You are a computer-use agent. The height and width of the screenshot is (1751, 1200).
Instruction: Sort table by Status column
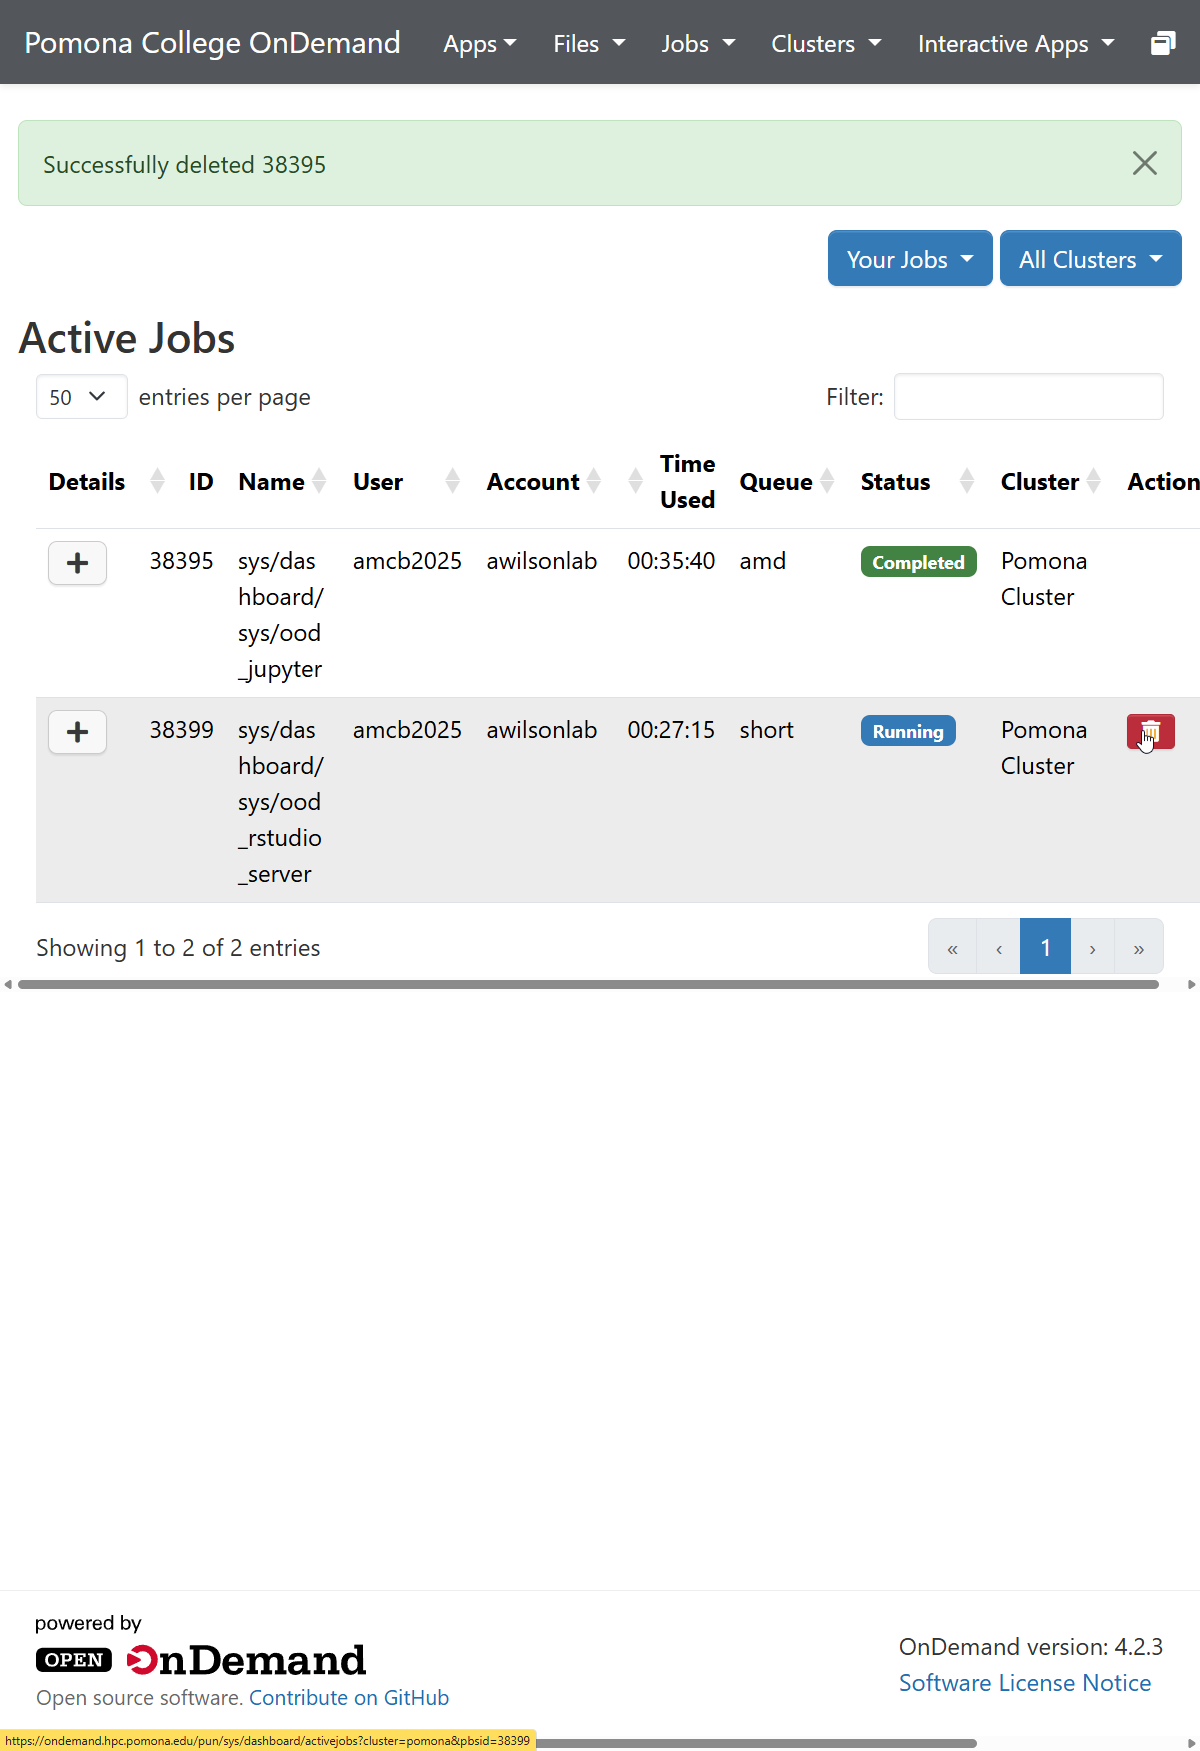pyautogui.click(x=917, y=481)
